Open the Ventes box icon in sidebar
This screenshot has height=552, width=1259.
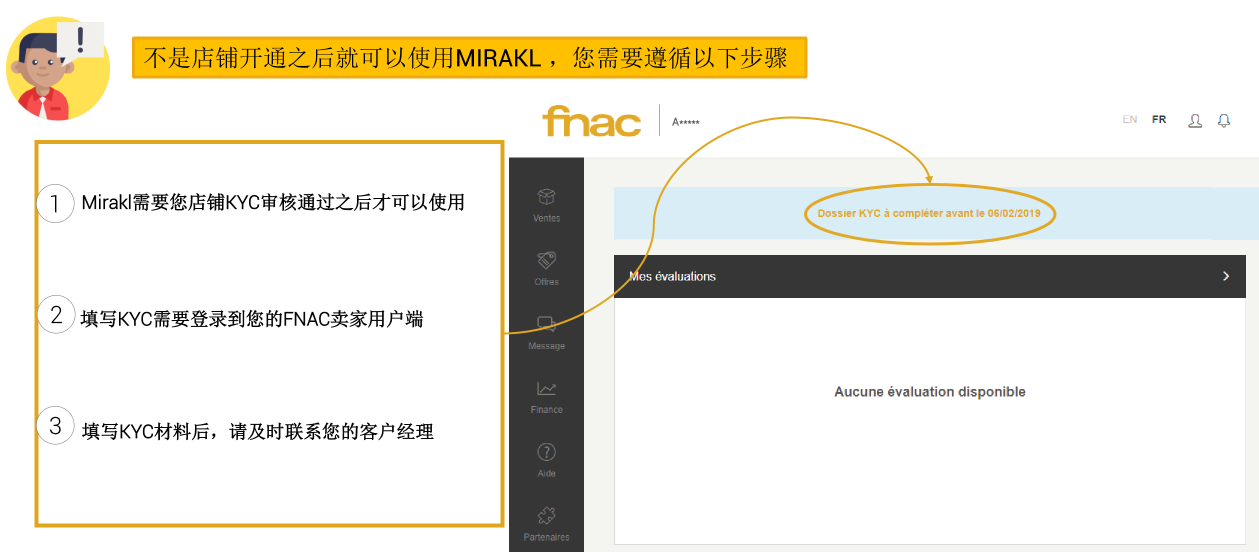[546, 197]
